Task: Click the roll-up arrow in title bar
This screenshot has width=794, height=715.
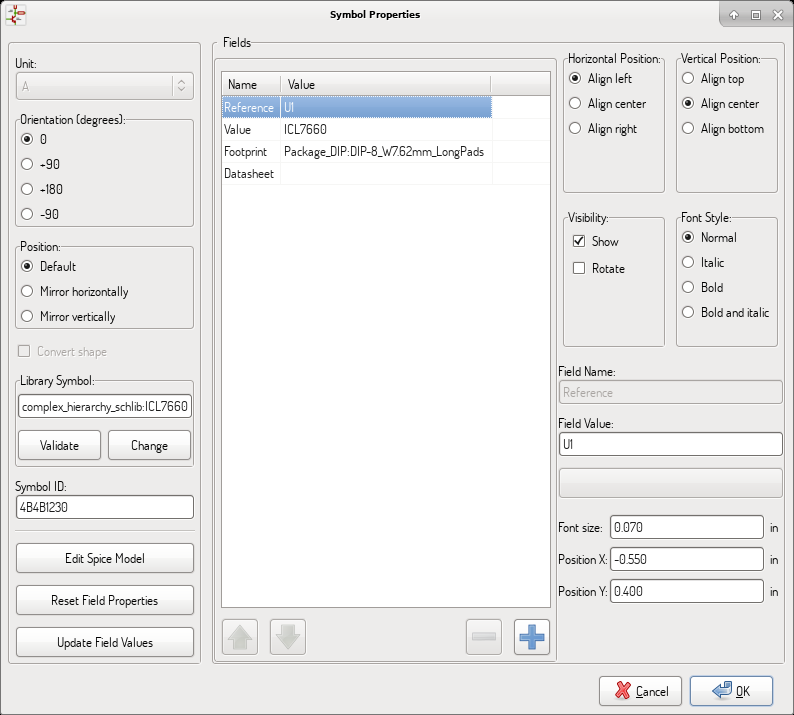Action: pos(733,15)
